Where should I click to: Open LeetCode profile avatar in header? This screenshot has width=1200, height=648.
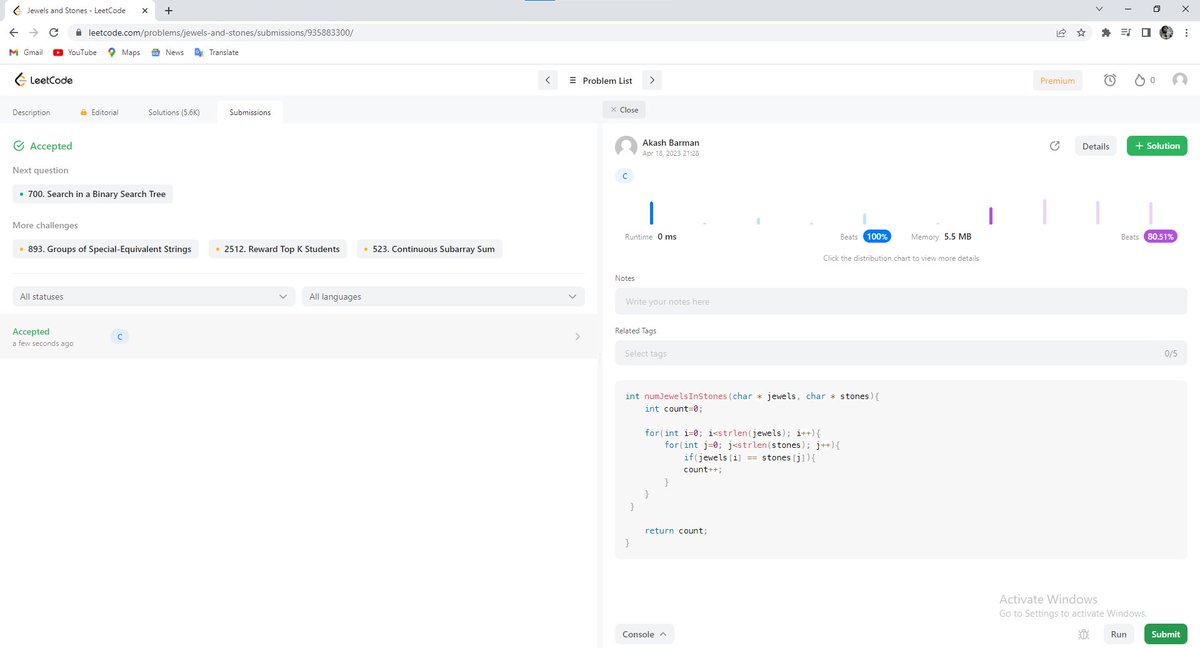[1178, 80]
